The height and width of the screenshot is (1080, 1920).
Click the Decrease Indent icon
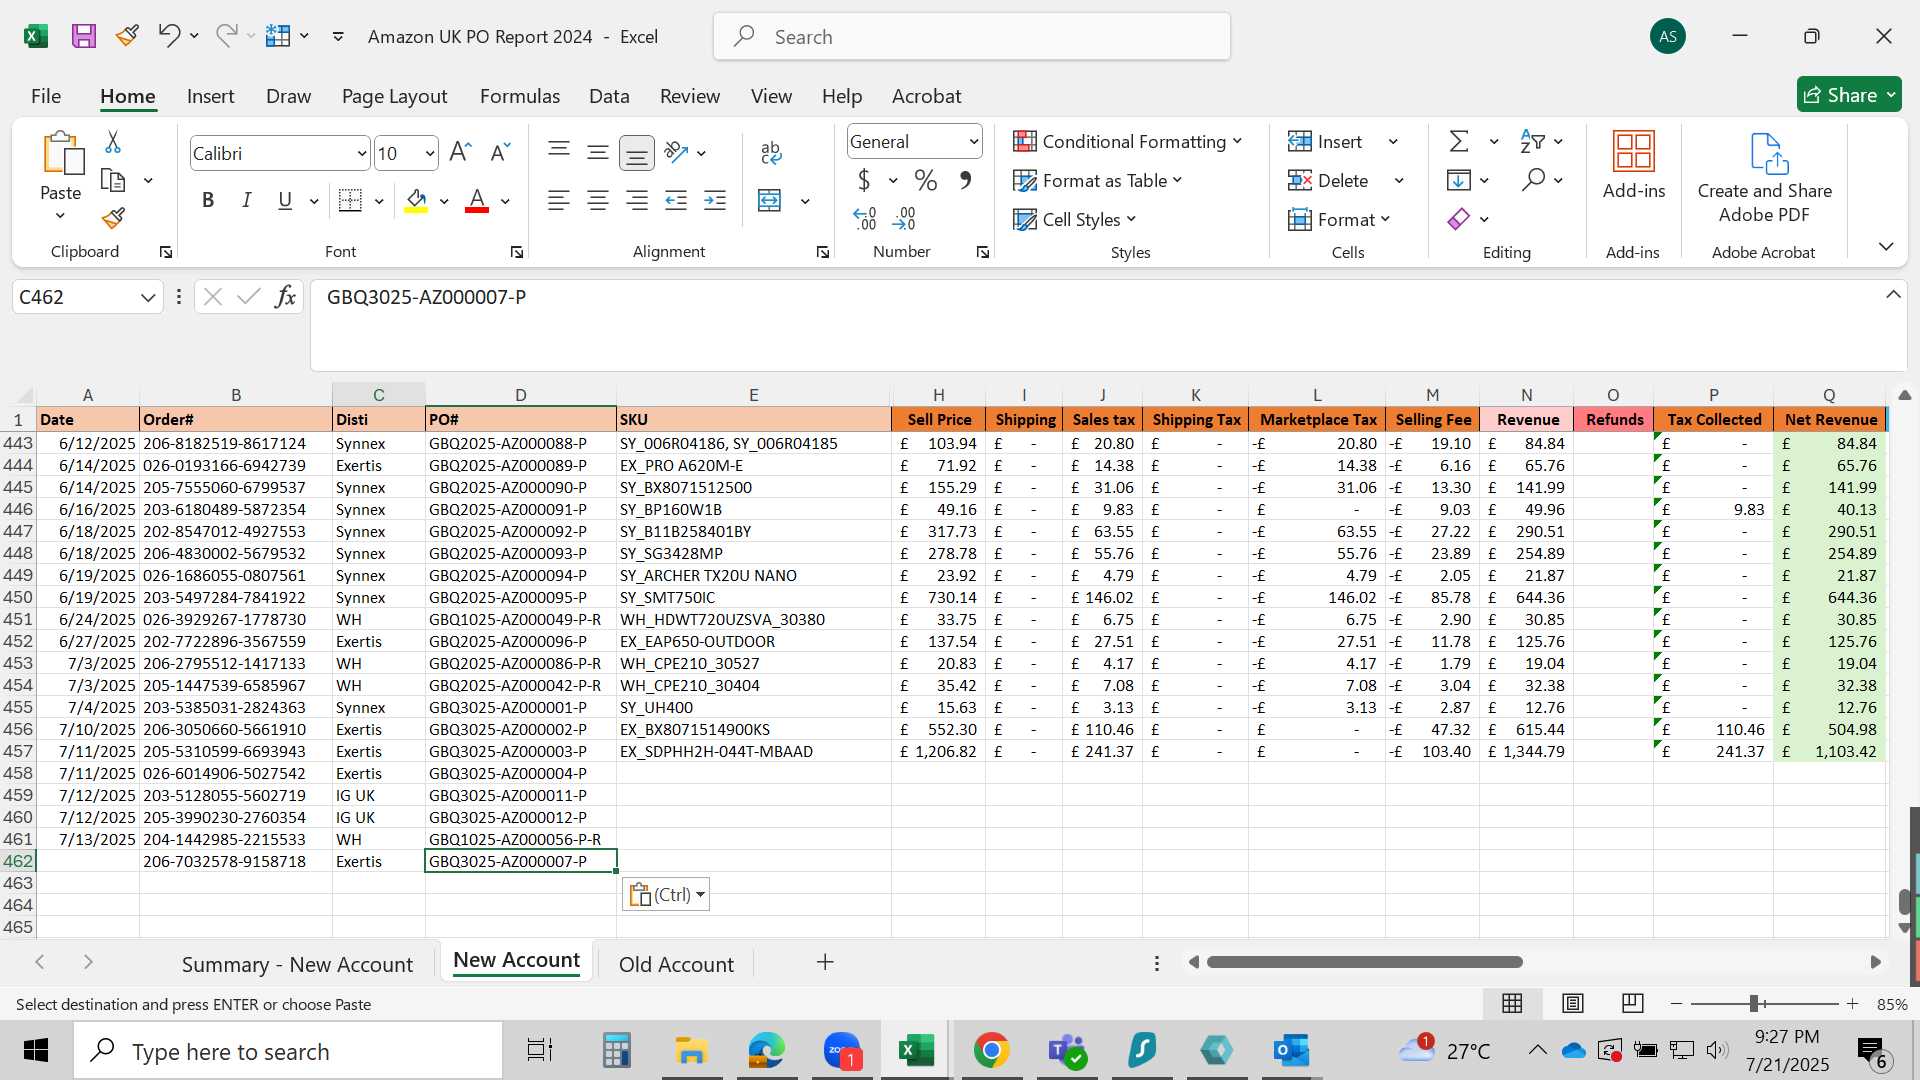click(x=676, y=201)
